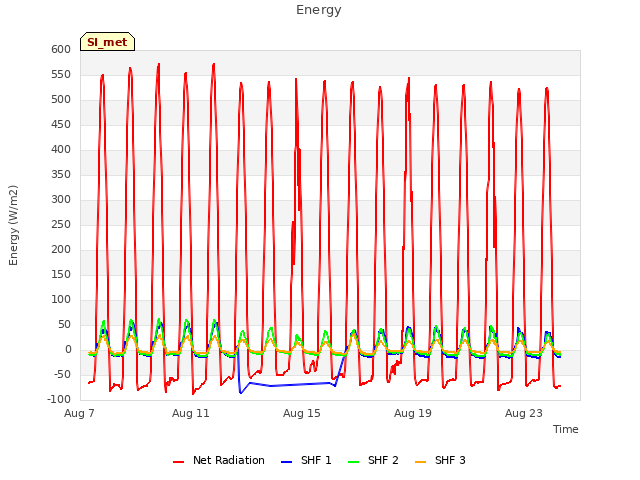Screen dimensions: 640x480
Task: Toggle the SHF 3 legend entry
Action: (x=440, y=460)
